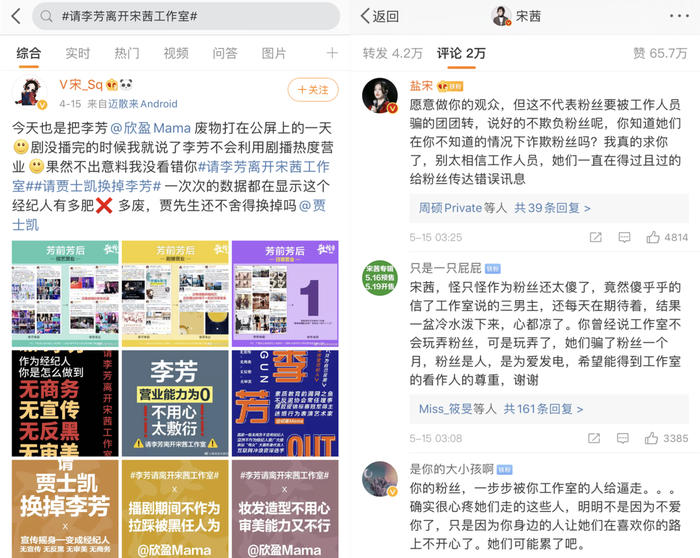Click the magnifier icon in the search field

point(47,17)
